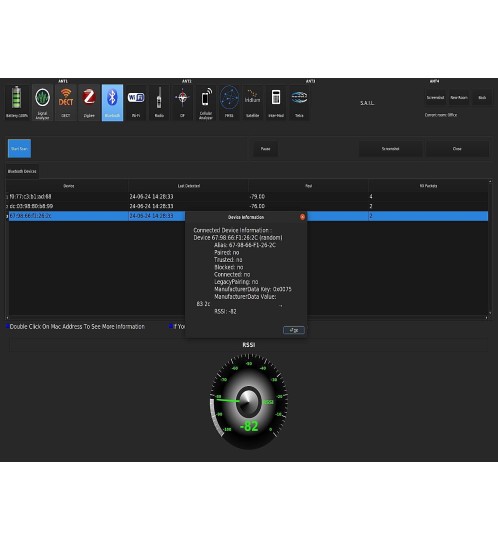Click the S.A.I.L. title label

pyautogui.click(x=367, y=103)
